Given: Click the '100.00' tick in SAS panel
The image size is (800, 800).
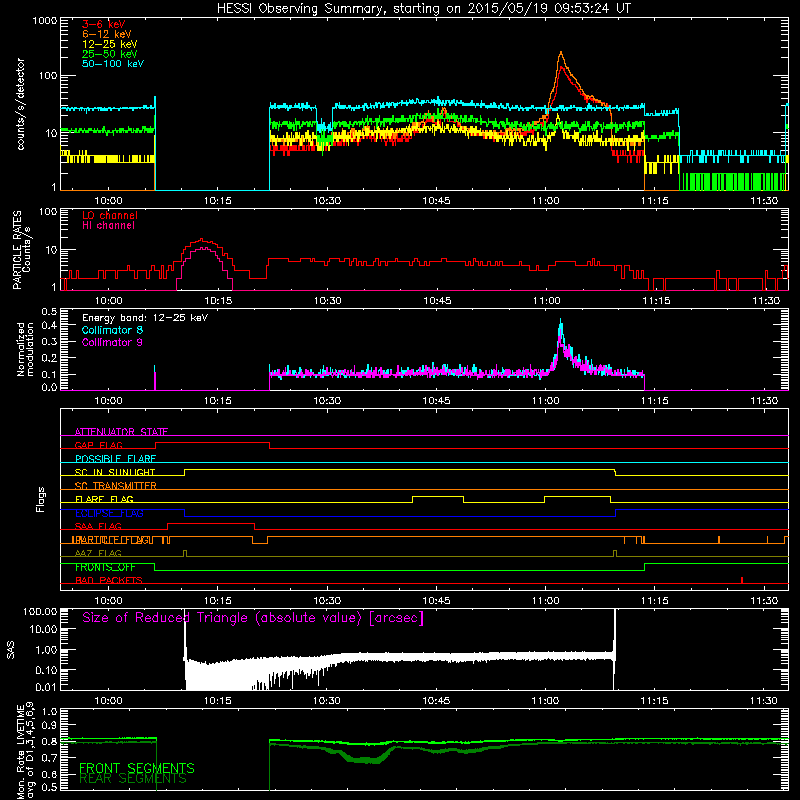Looking at the screenshot, I should pyautogui.click(x=40, y=611).
